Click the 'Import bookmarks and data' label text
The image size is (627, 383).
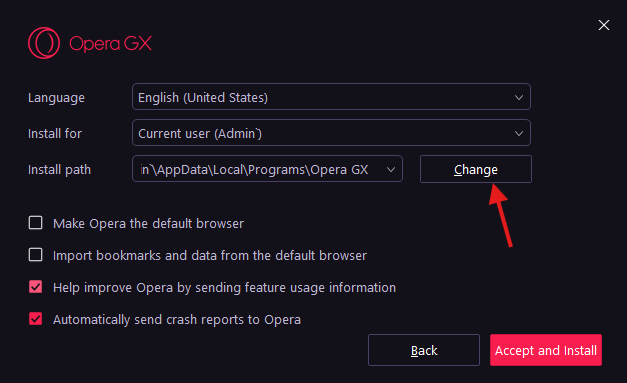click(x=210, y=255)
